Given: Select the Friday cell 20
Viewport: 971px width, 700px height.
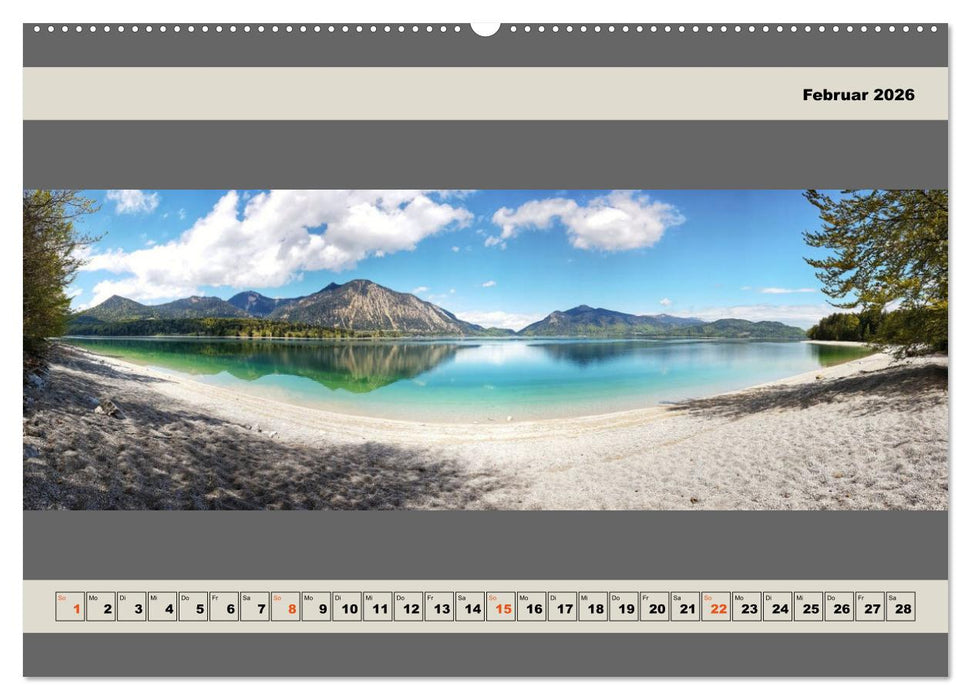Looking at the screenshot, I should (653, 606).
